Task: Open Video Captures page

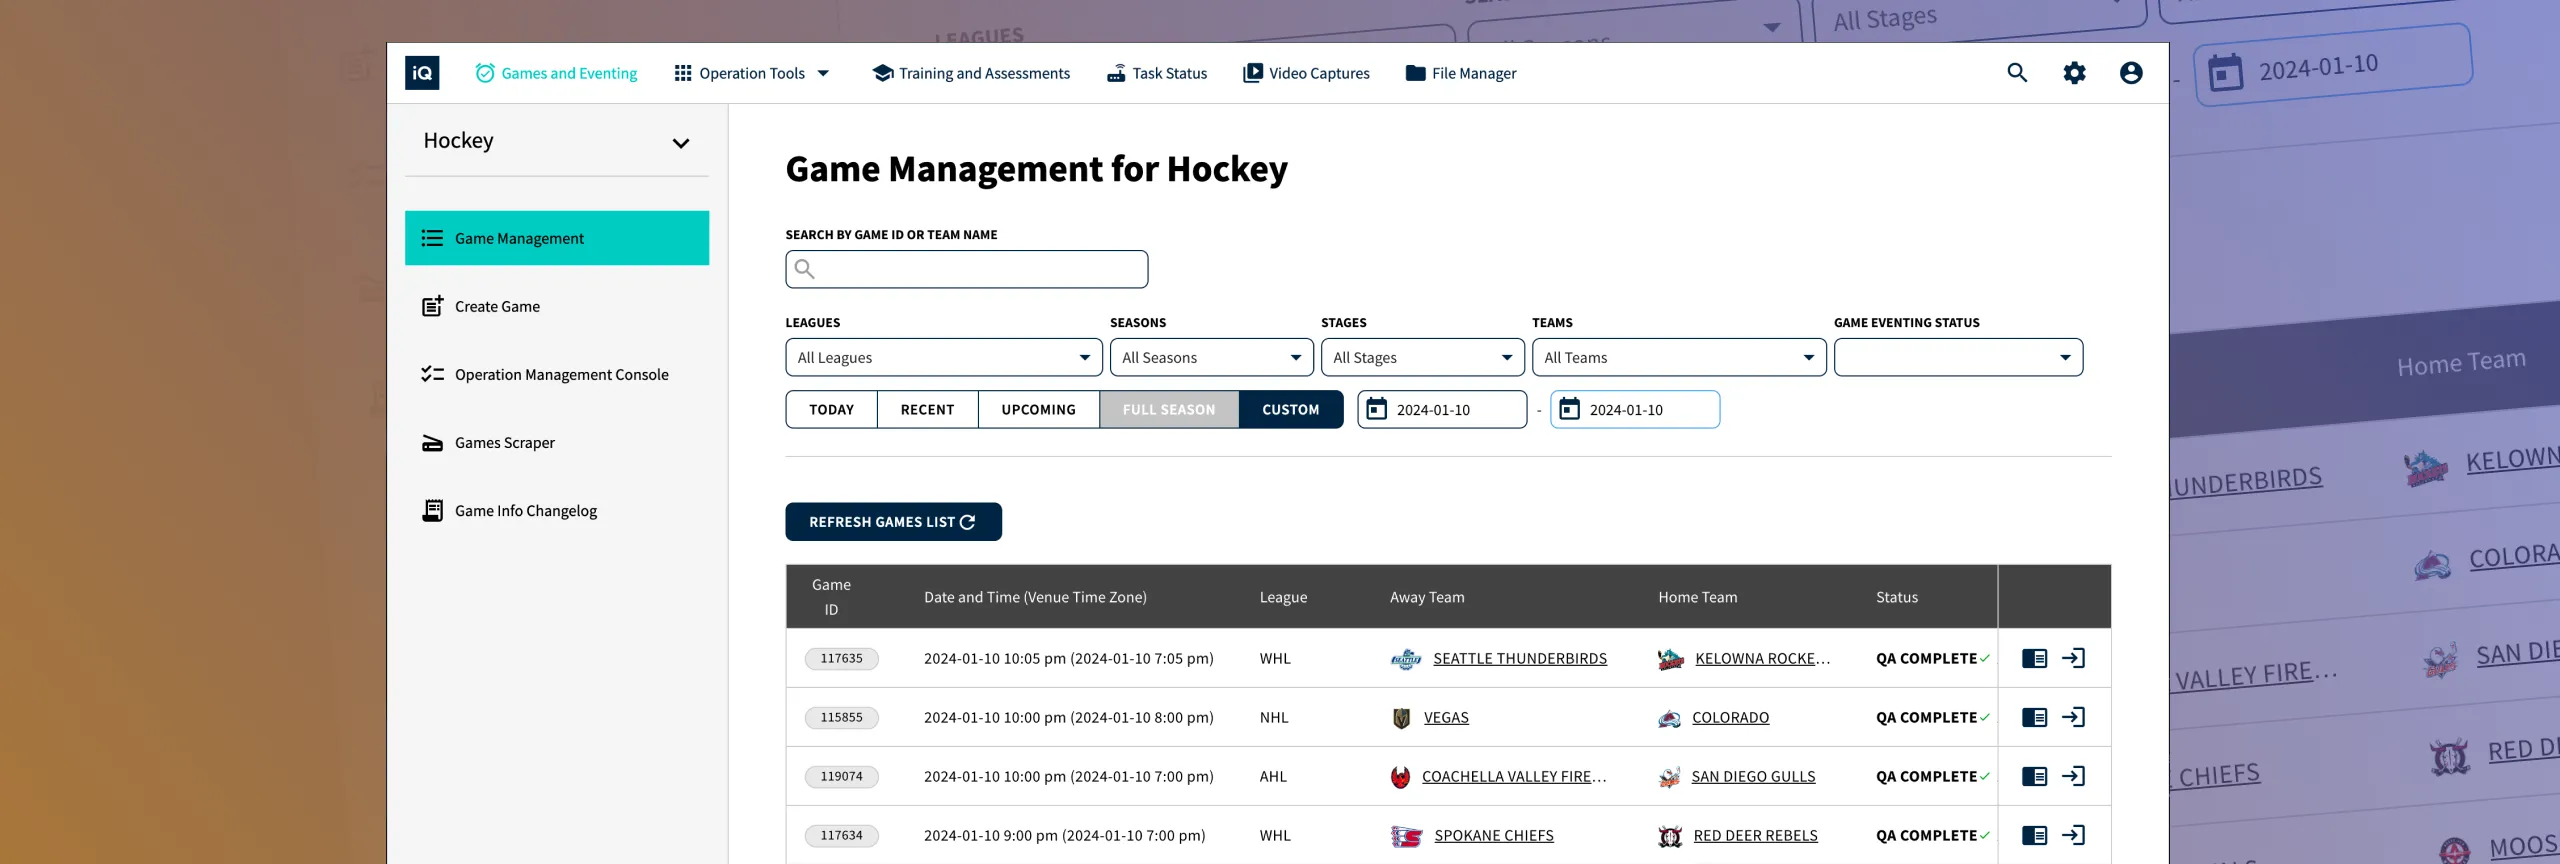Action: point(1306,73)
